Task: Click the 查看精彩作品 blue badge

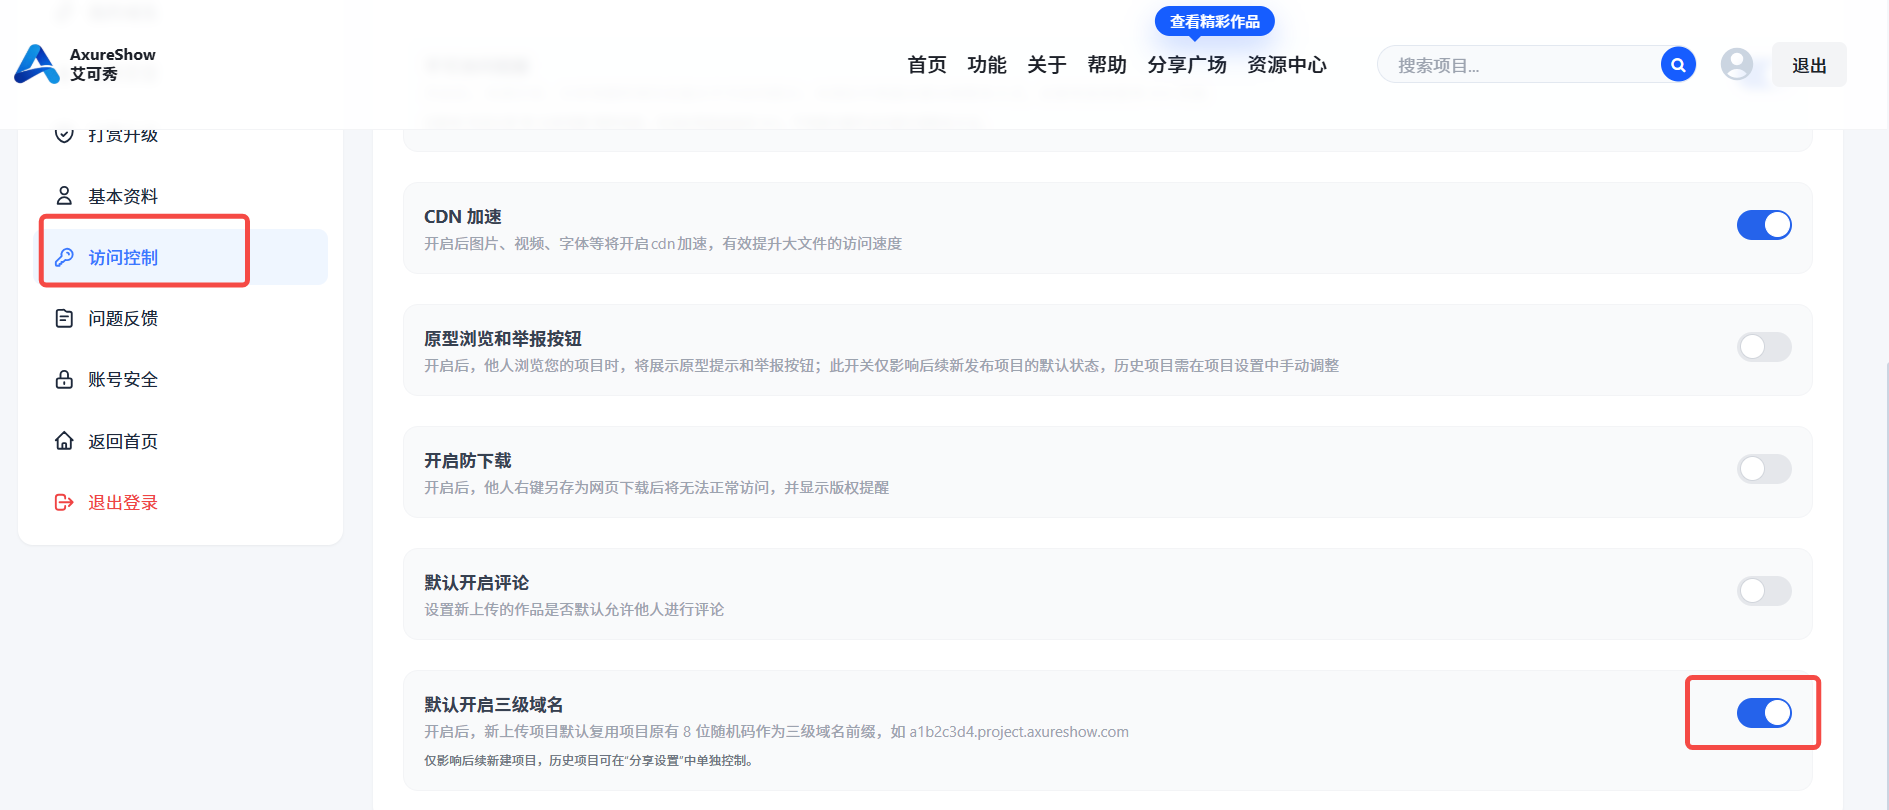Action: pos(1214,21)
